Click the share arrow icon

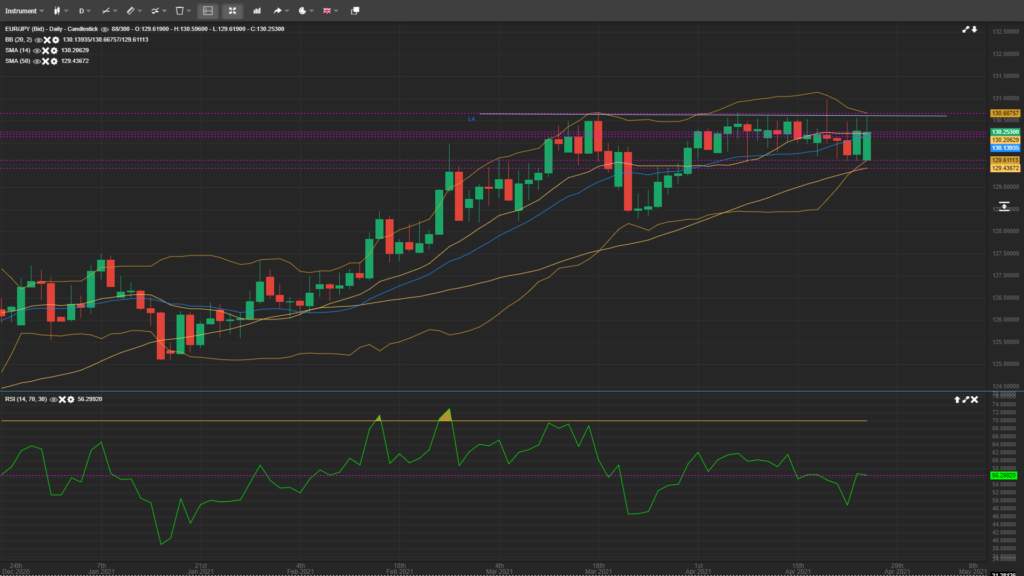[x=278, y=10]
